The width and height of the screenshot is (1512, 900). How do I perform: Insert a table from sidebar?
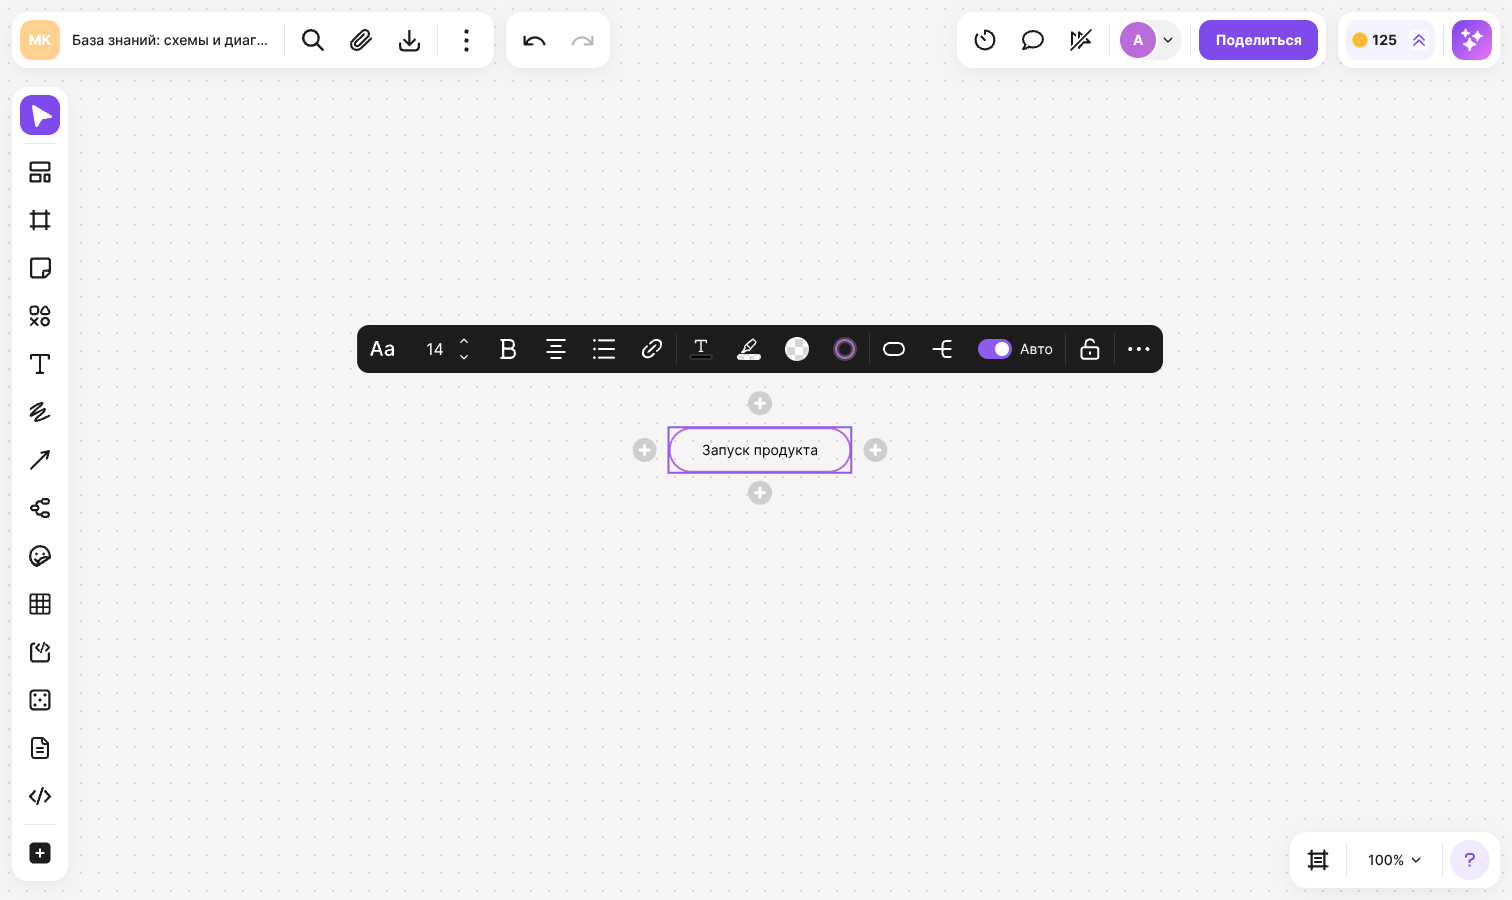coord(40,604)
